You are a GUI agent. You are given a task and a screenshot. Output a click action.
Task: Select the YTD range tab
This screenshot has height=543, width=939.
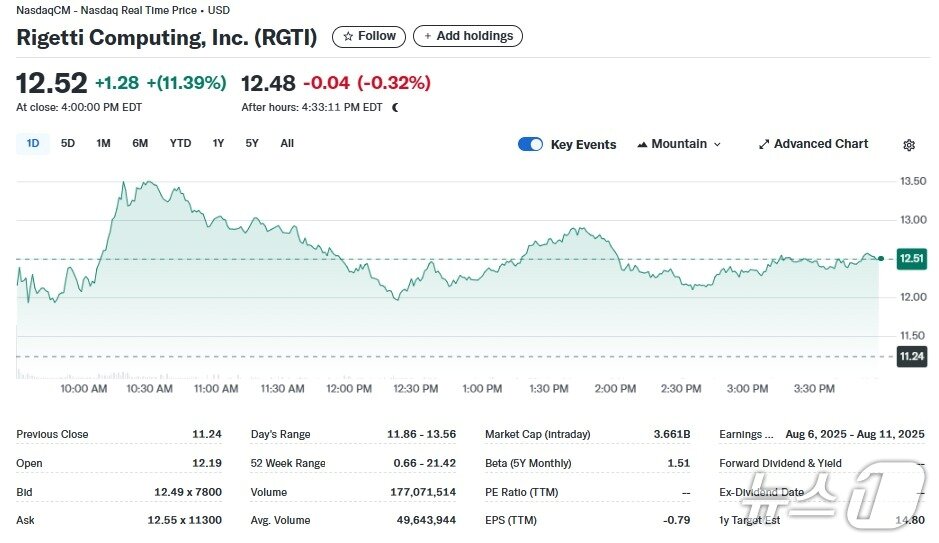(x=180, y=143)
